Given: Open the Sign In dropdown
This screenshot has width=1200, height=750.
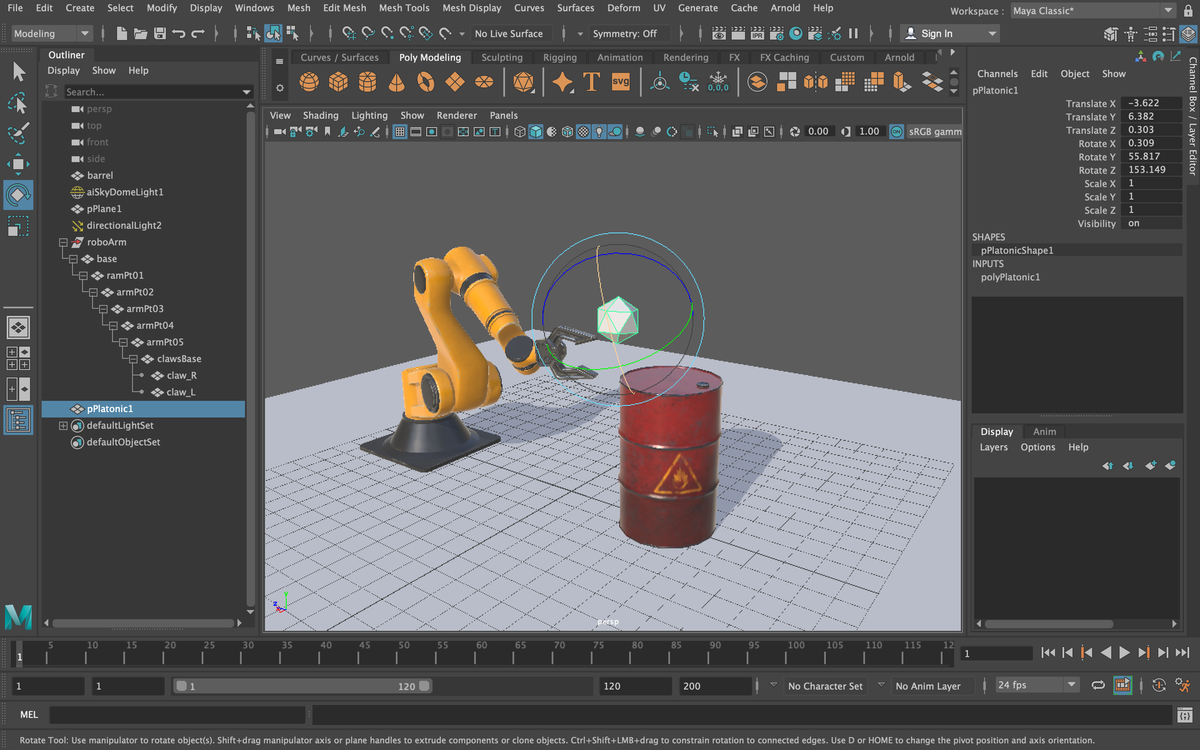Looking at the screenshot, I should pos(949,33).
